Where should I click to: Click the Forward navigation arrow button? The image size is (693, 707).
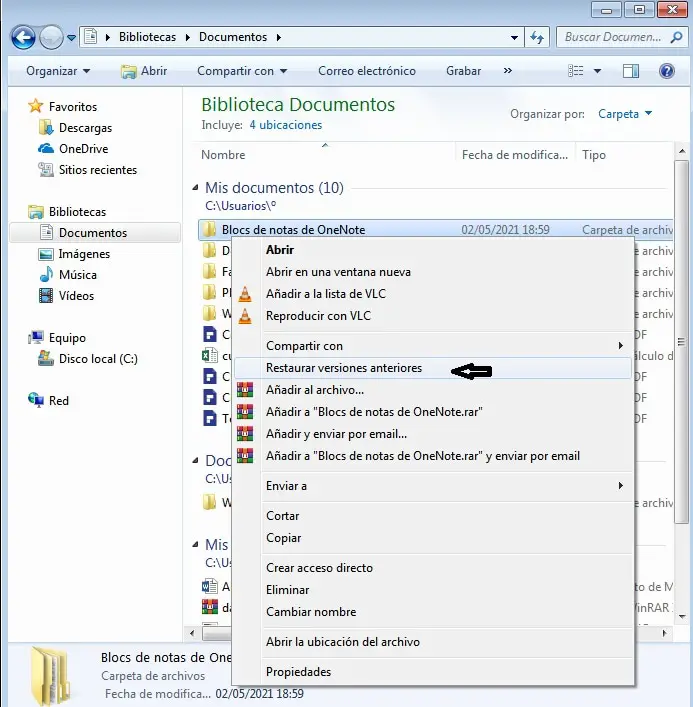pyautogui.click(x=51, y=37)
